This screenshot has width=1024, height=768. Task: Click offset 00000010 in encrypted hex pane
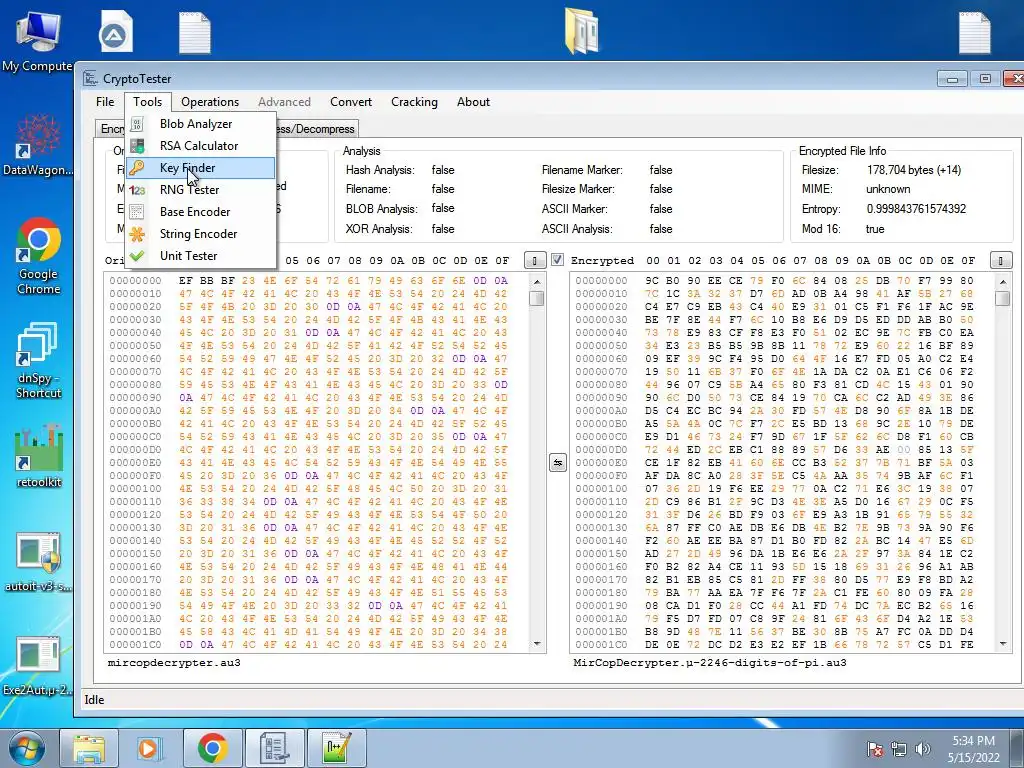pyautogui.click(x=601, y=293)
